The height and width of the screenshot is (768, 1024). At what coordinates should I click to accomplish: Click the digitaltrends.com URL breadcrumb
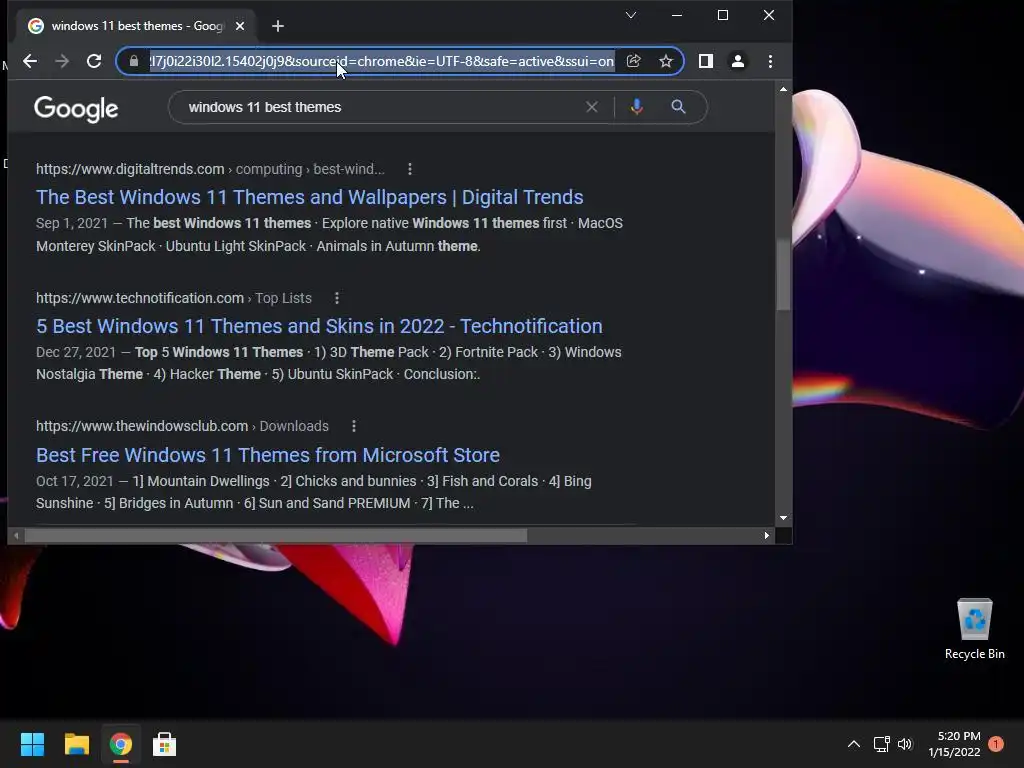(210, 169)
